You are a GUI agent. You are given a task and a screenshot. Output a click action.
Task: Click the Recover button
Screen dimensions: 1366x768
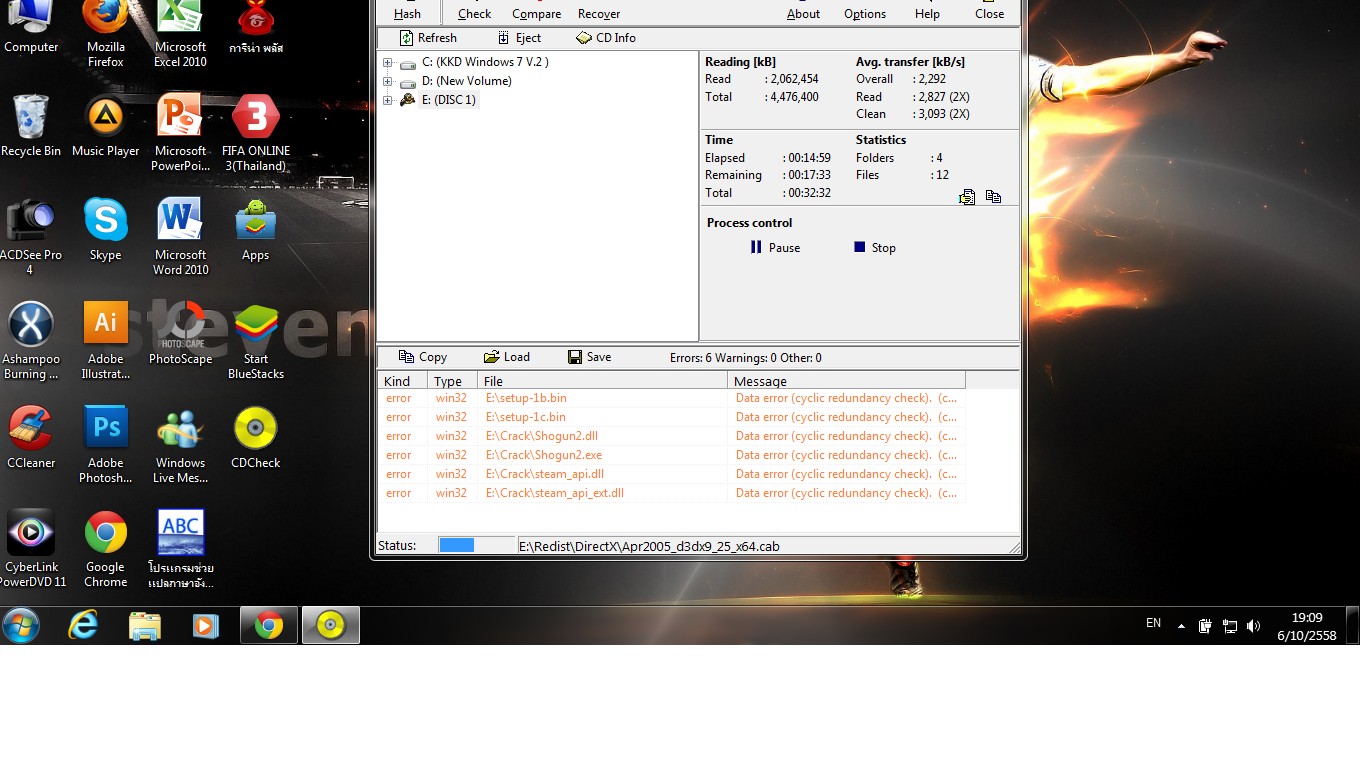(x=599, y=14)
